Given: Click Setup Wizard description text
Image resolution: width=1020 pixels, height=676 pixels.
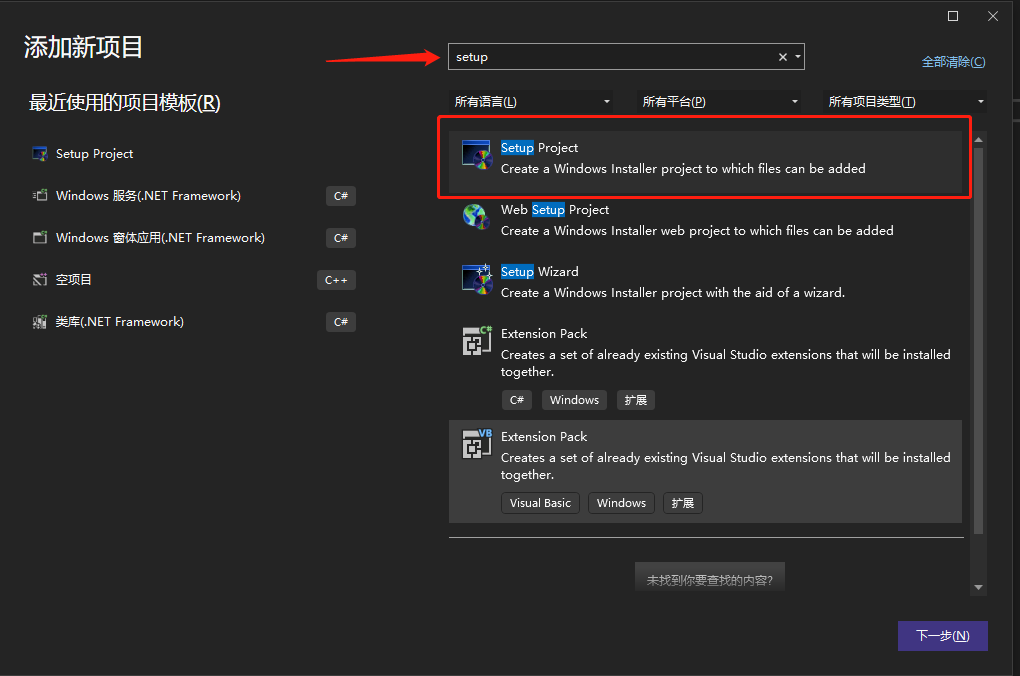Looking at the screenshot, I should (x=673, y=293).
